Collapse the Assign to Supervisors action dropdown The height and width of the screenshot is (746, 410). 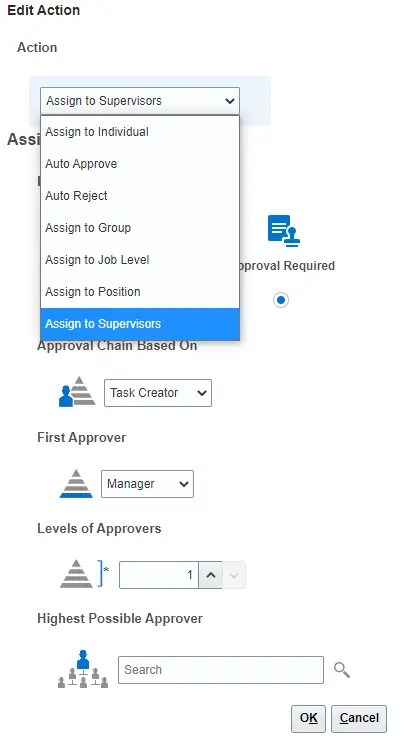140,101
